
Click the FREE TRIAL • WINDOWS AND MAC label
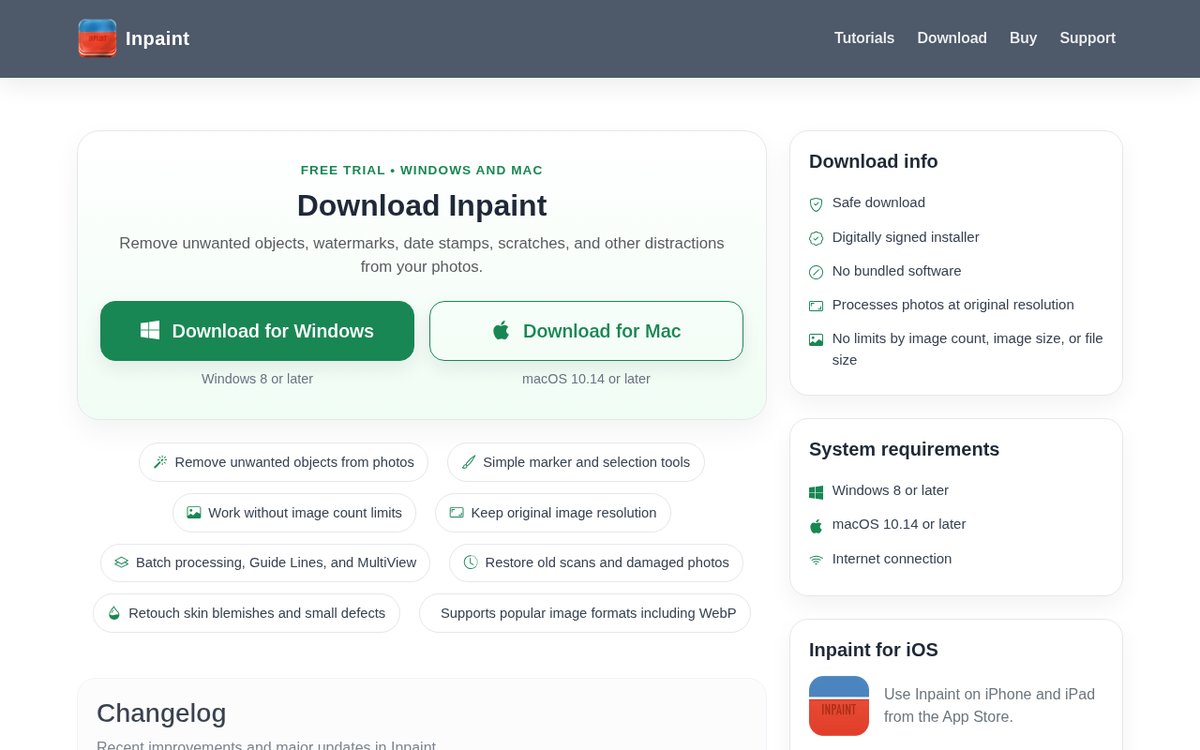tap(422, 170)
